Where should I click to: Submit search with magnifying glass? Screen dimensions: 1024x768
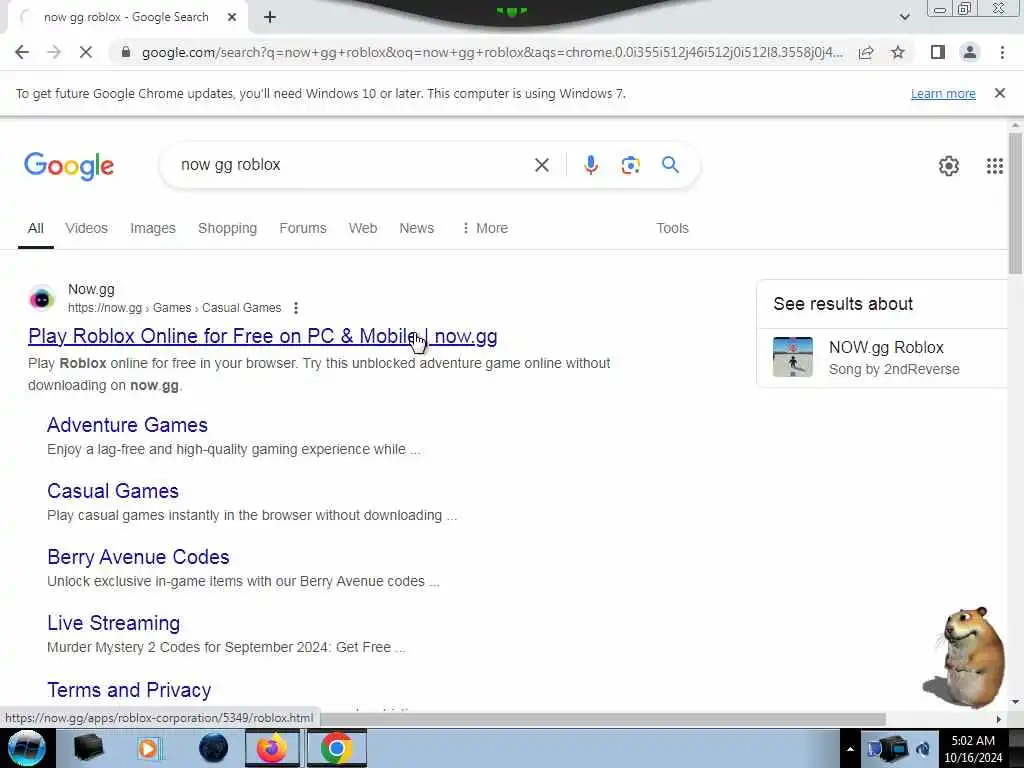670,165
